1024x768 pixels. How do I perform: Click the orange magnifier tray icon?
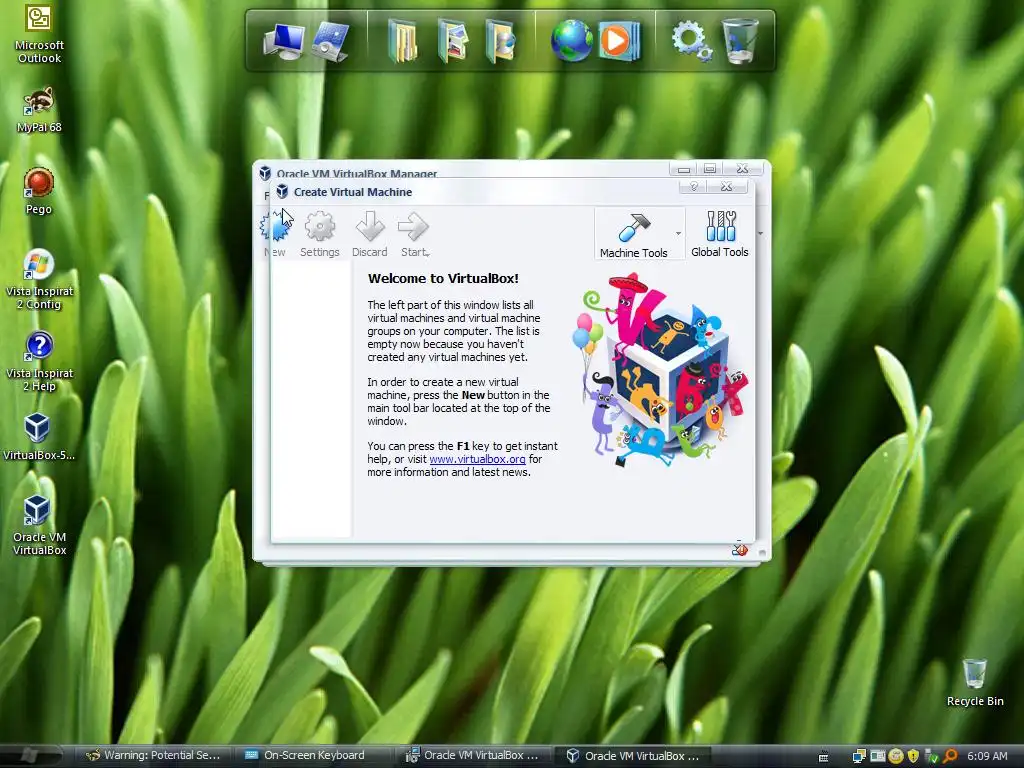tap(950, 756)
